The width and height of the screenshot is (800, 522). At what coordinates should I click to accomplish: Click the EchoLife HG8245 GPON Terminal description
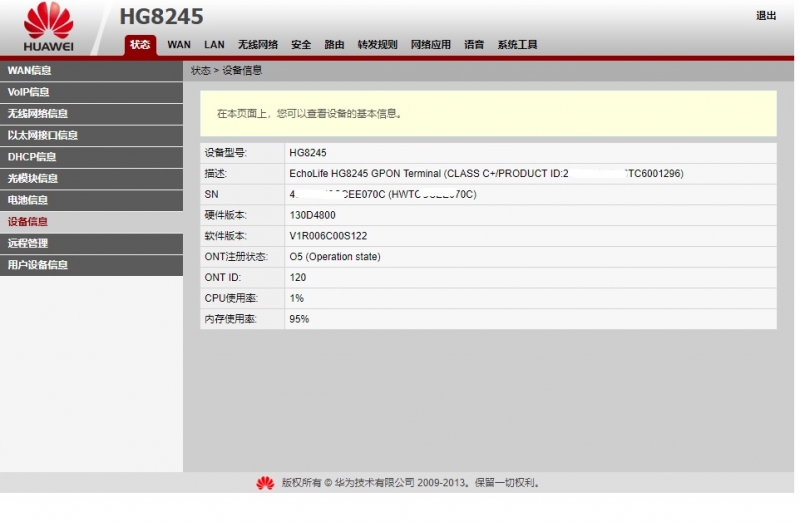[486, 173]
